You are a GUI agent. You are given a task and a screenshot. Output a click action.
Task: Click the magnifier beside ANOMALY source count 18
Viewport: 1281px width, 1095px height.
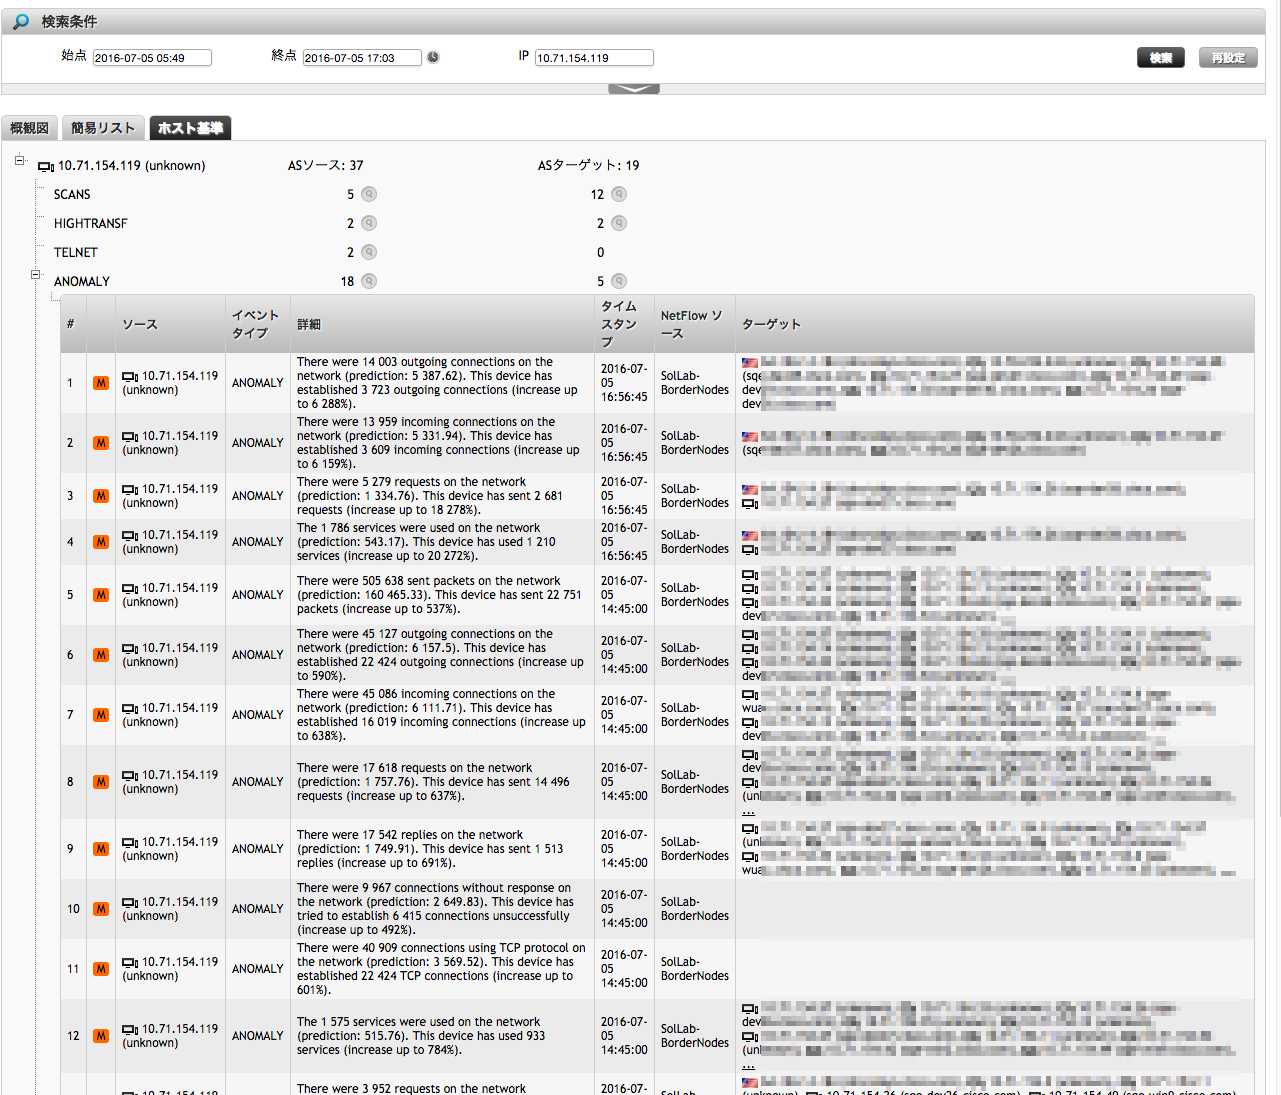[x=369, y=282]
